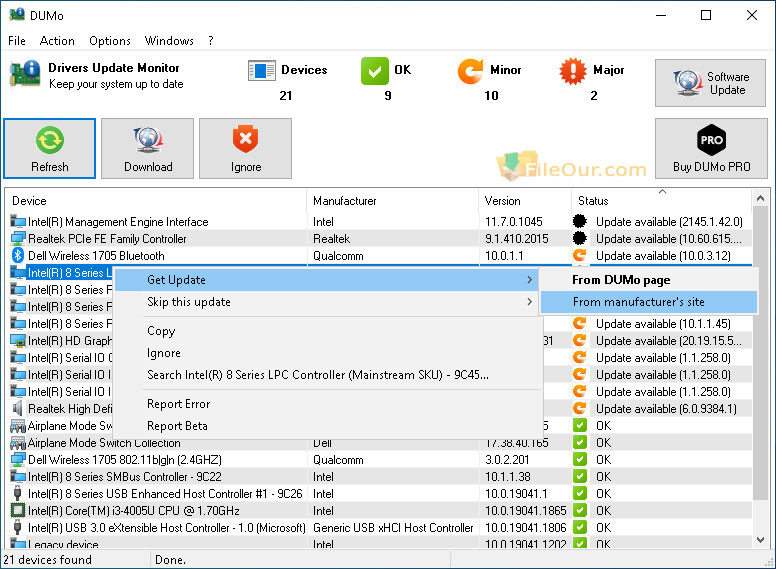Click the Devices monitor icon
The width and height of the screenshot is (776, 569).
[261, 71]
